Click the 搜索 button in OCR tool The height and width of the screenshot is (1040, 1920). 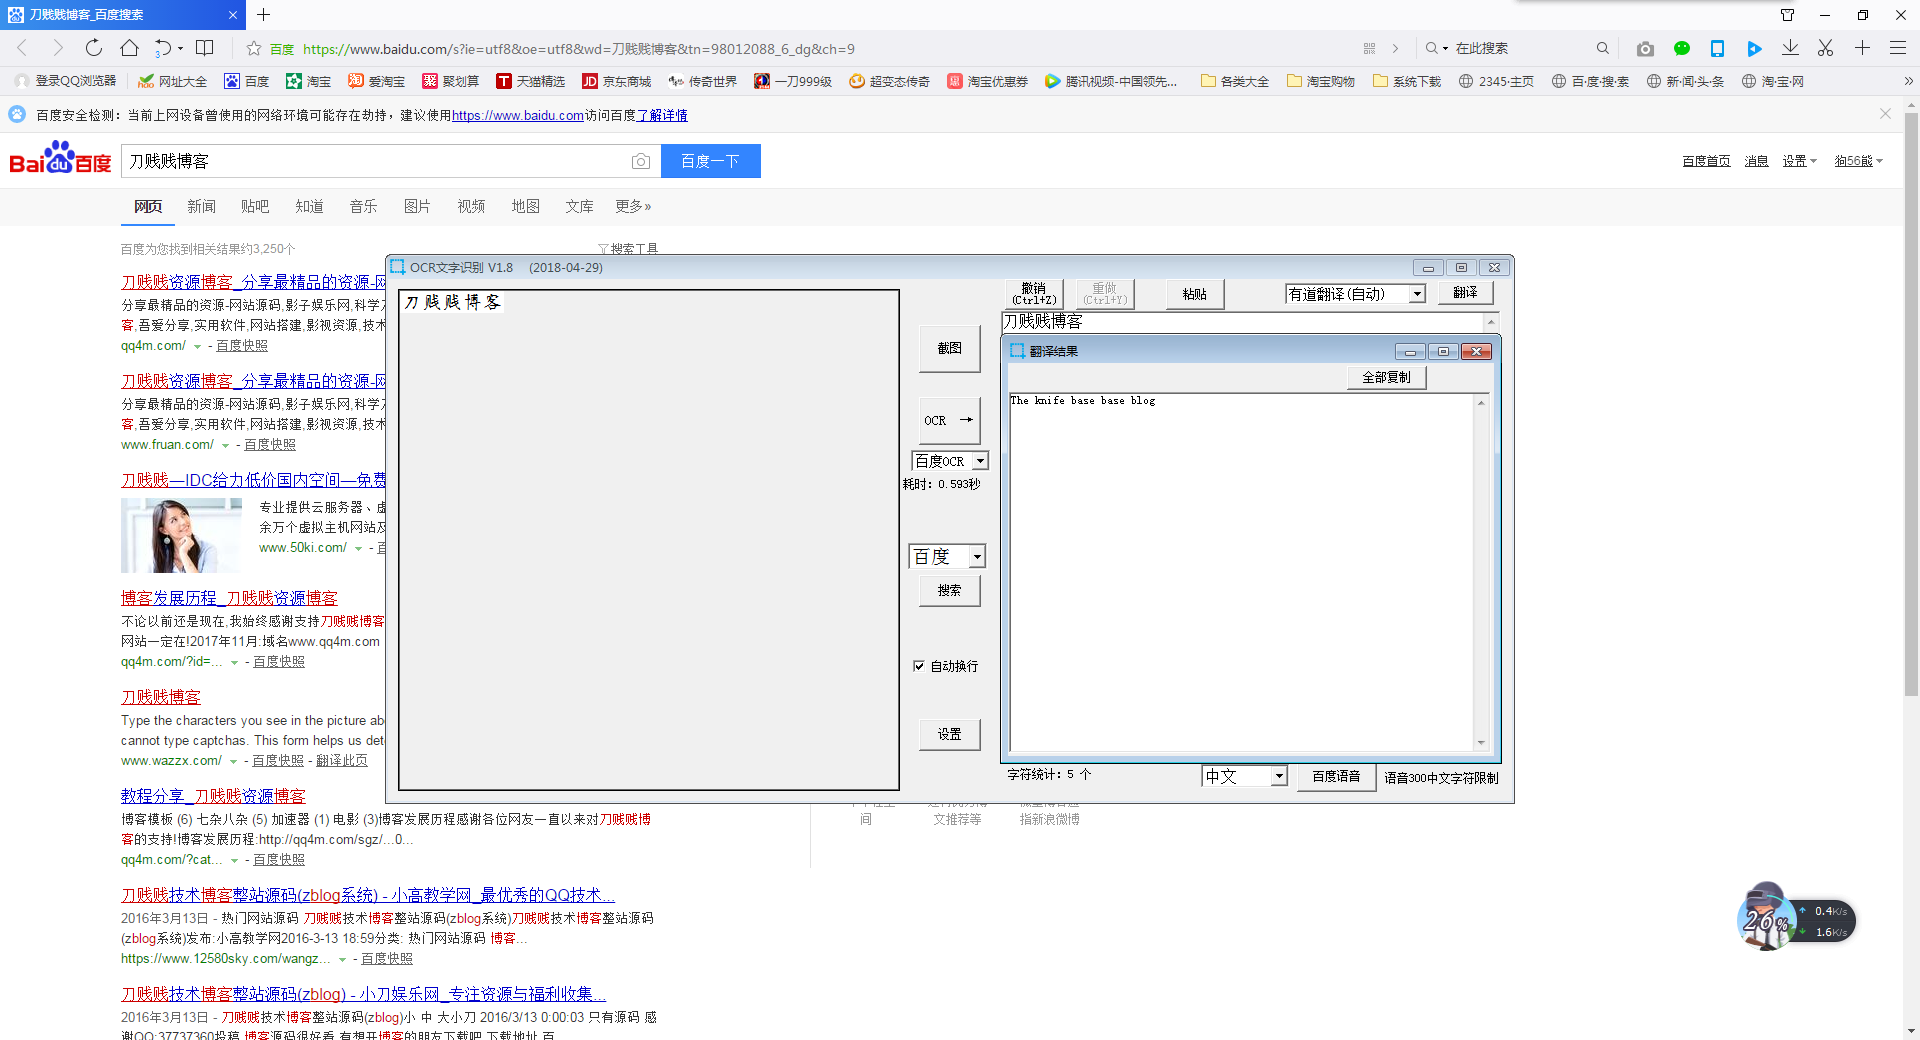[949, 590]
